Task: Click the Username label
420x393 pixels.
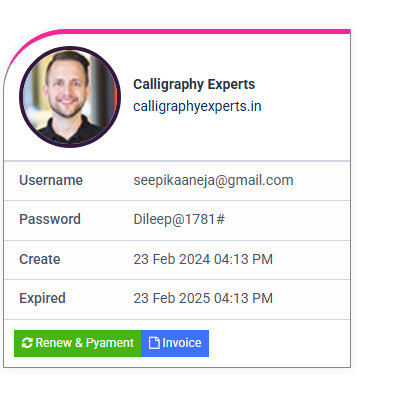Action: [x=51, y=180]
